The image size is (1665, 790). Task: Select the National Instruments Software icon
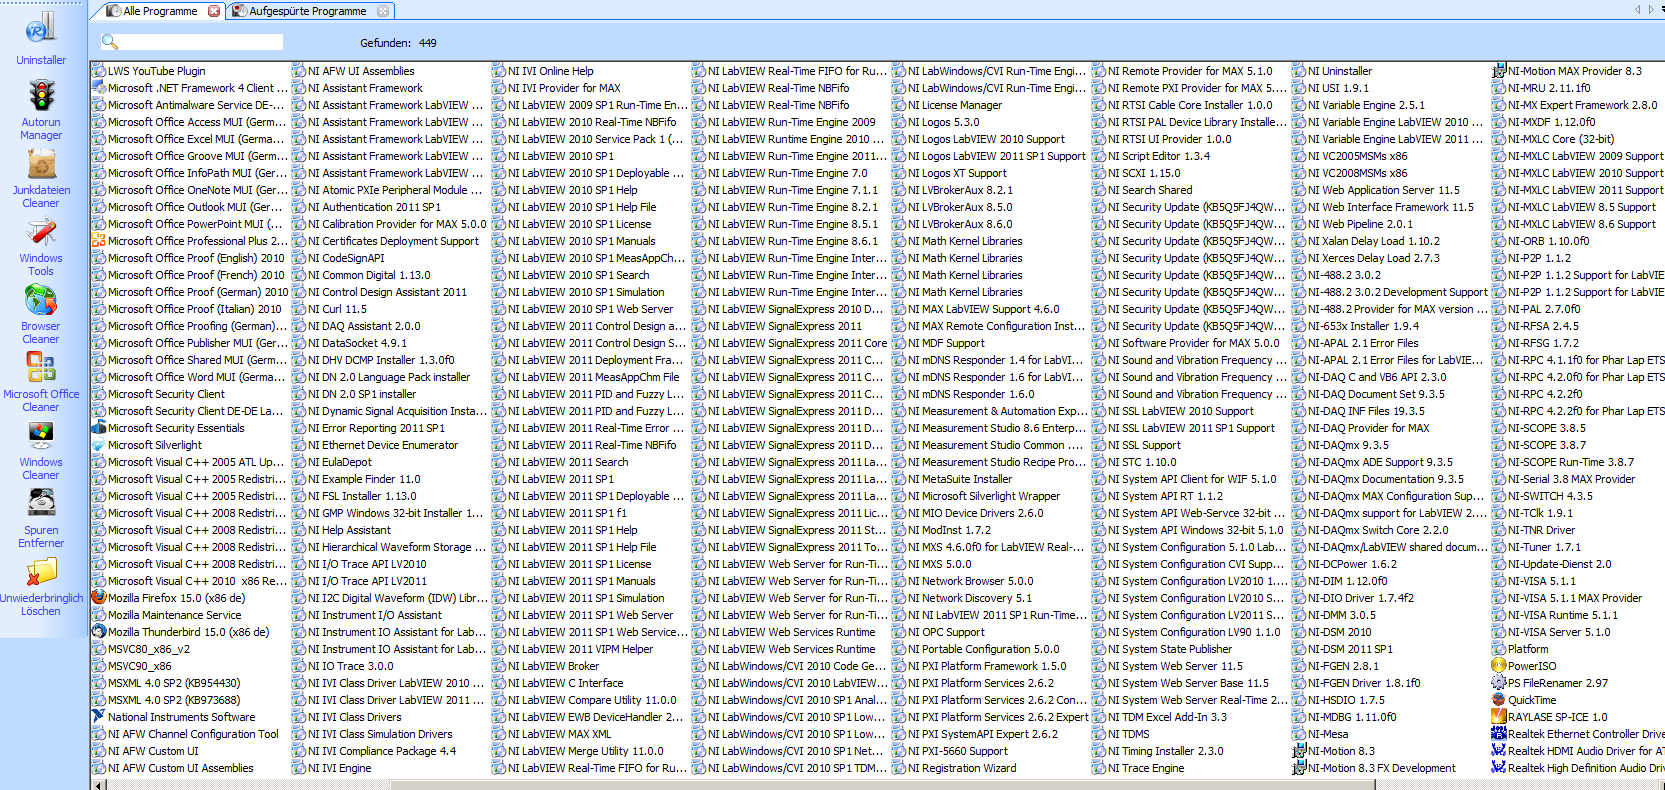(99, 717)
